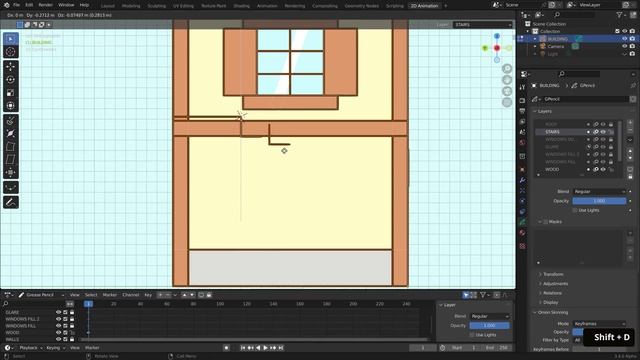Hide the STAIRS layer in Layers list
This screenshot has height=360, width=640.
pos(603,132)
